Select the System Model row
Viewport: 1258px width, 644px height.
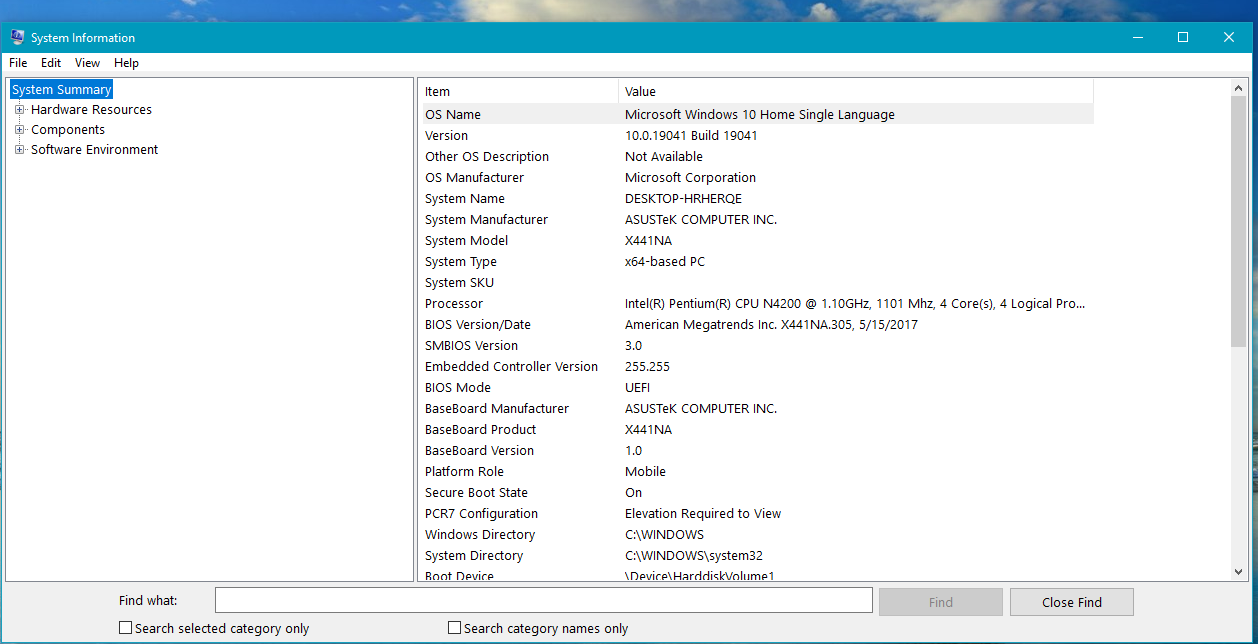(757, 240)
